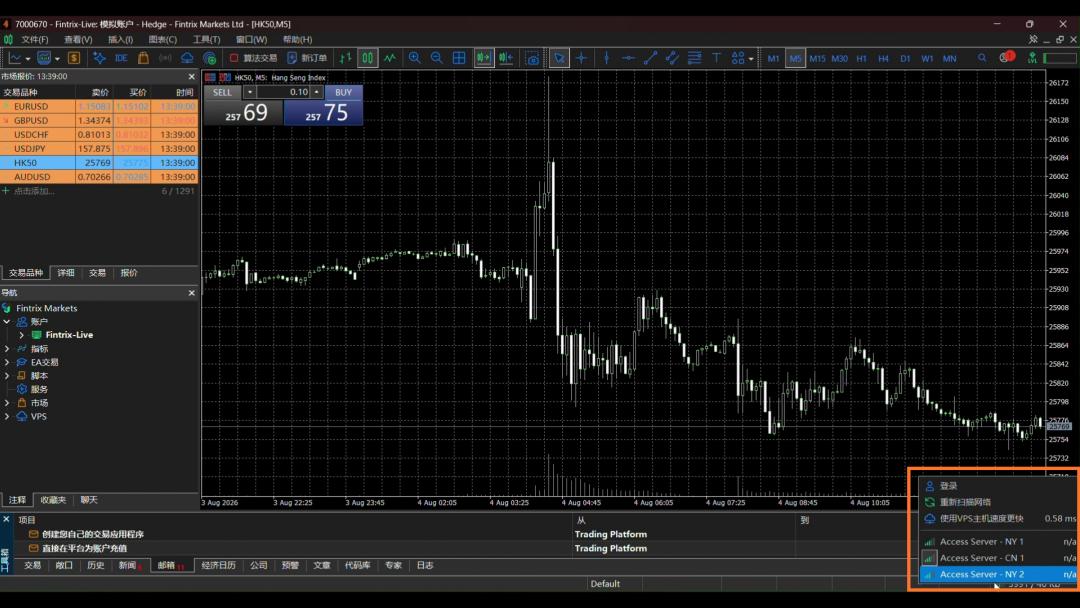Expand the Fintrix-Live account node
Viewport: 1080px width, 608px height.
tap(21, 335)
